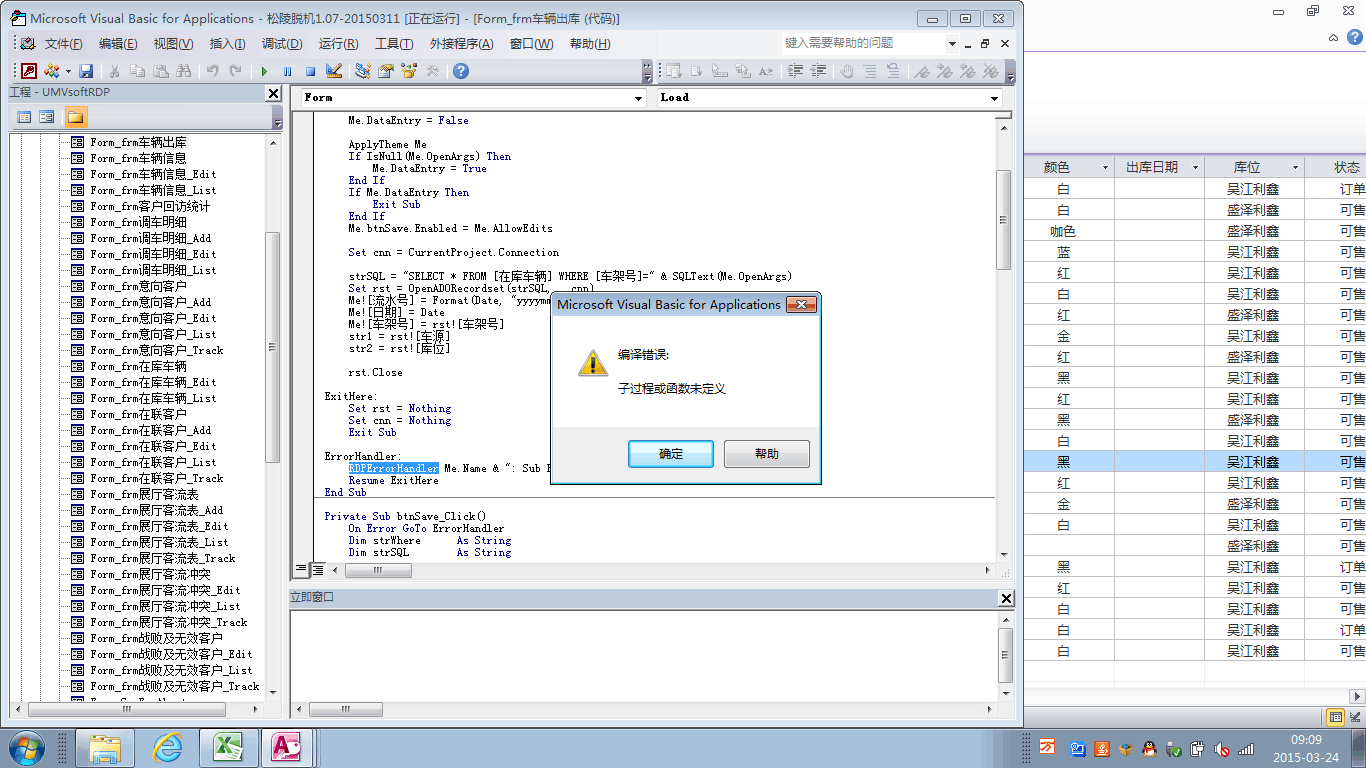1366x768 pixels.
Task: Click the Run Sub (play) toolbar icon
Action: coord(264,71)
